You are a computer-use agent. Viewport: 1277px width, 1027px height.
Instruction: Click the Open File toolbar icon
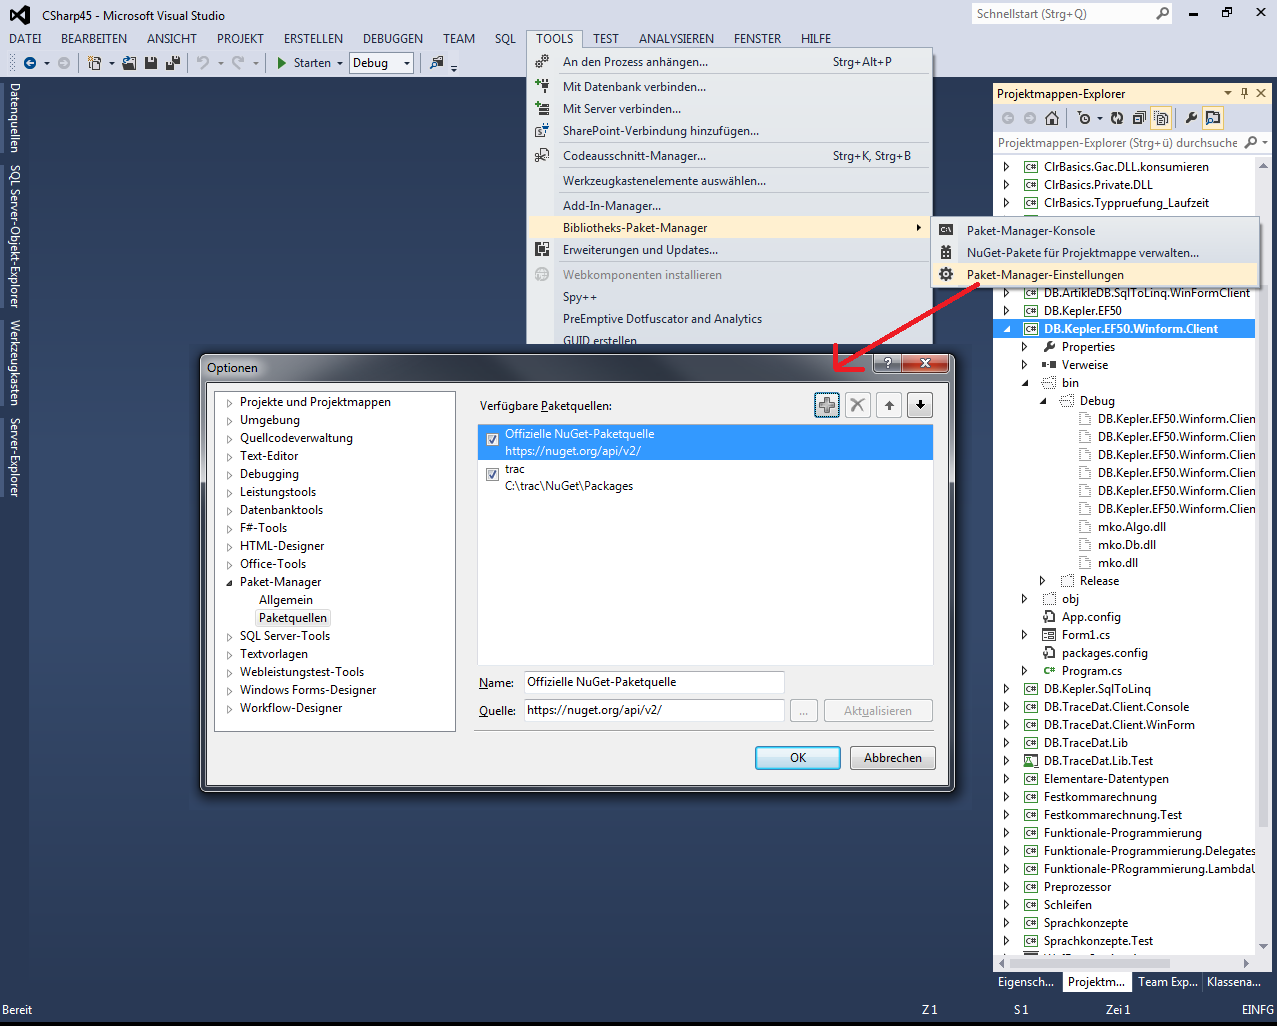point(129,63)
